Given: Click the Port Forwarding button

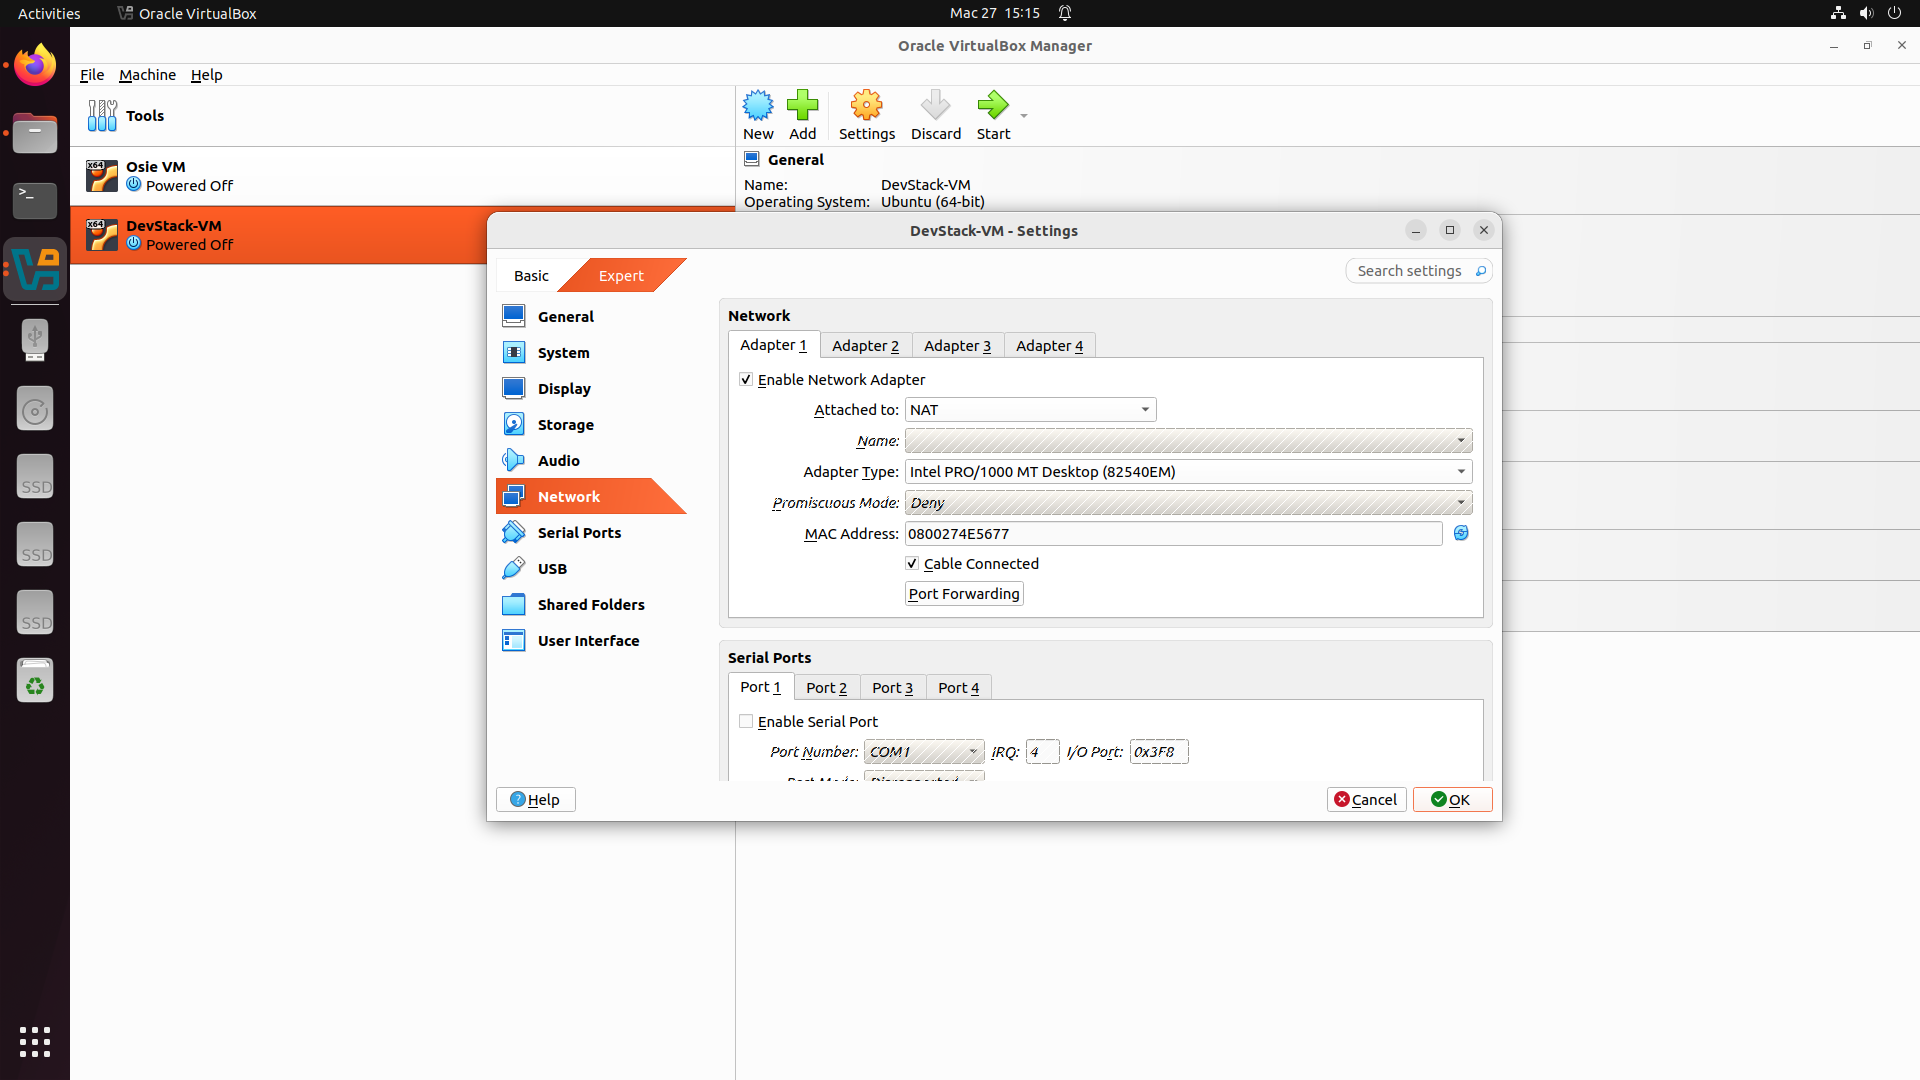Looking at the screenshot, I should click(x=964, y=594).
